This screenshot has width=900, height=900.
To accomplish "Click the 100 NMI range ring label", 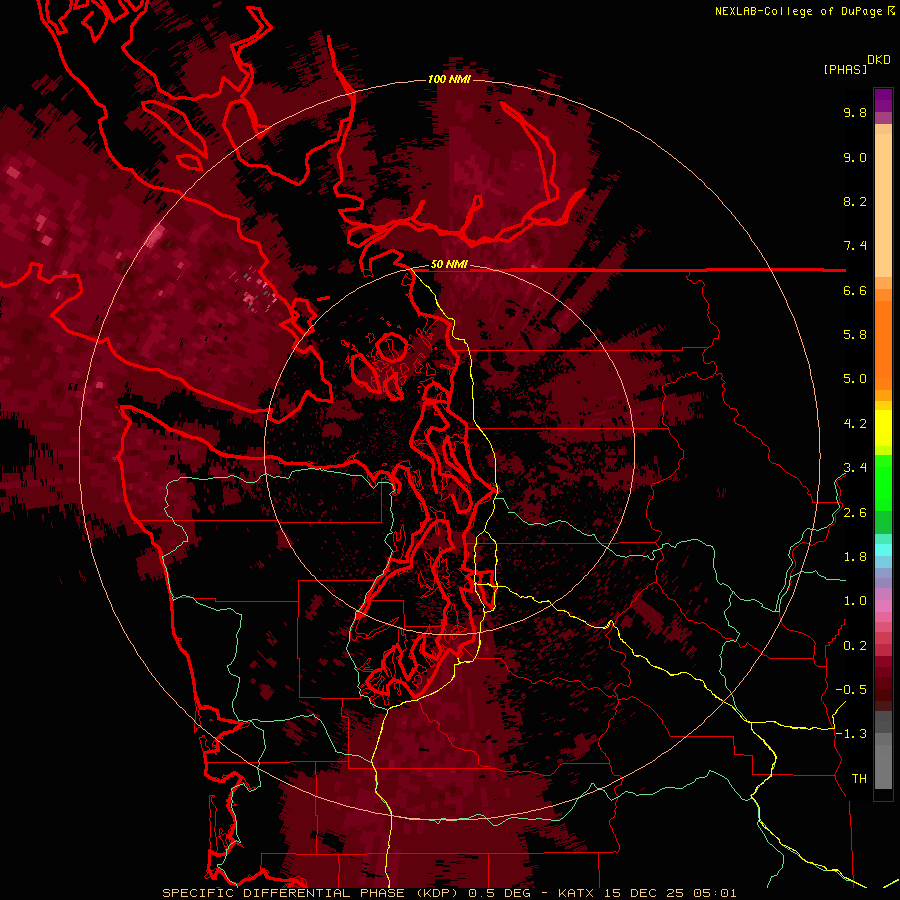I will (x=449, y=79).
